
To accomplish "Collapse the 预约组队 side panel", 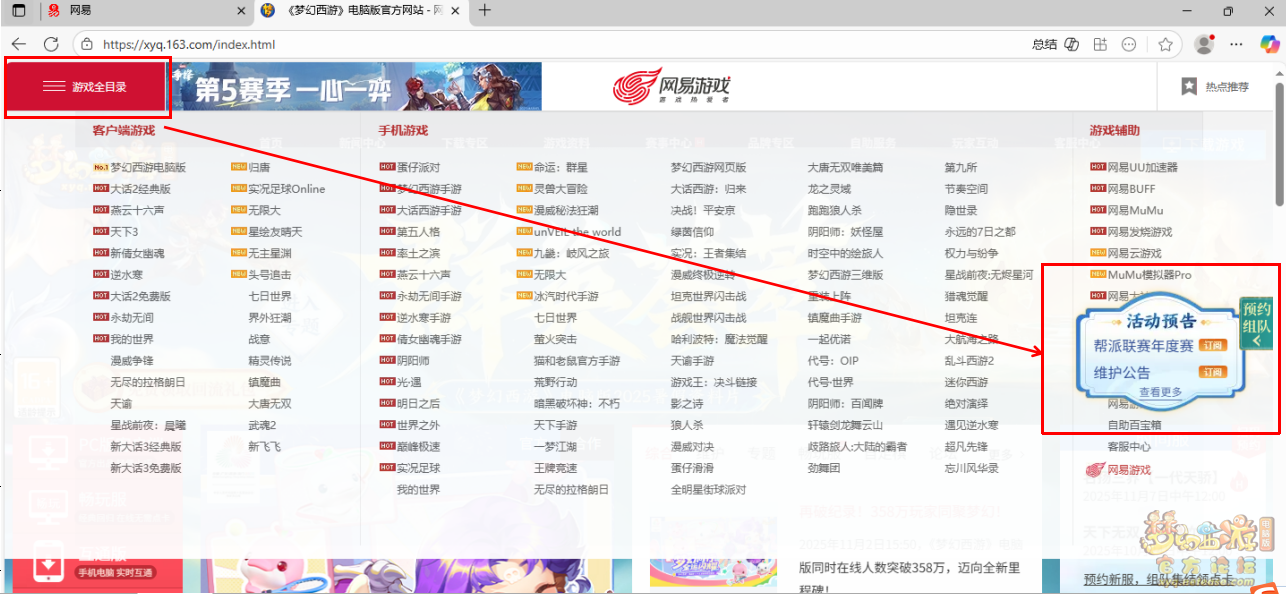I will (x=1257, y=341).
